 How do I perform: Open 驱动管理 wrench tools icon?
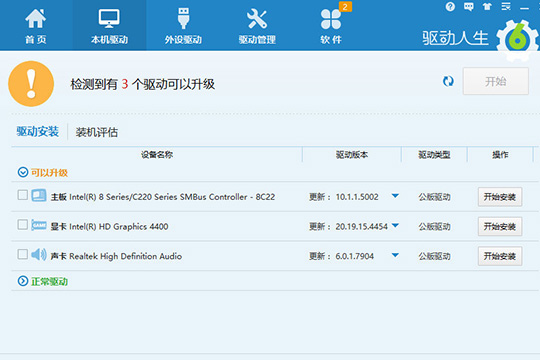point(257,19)
